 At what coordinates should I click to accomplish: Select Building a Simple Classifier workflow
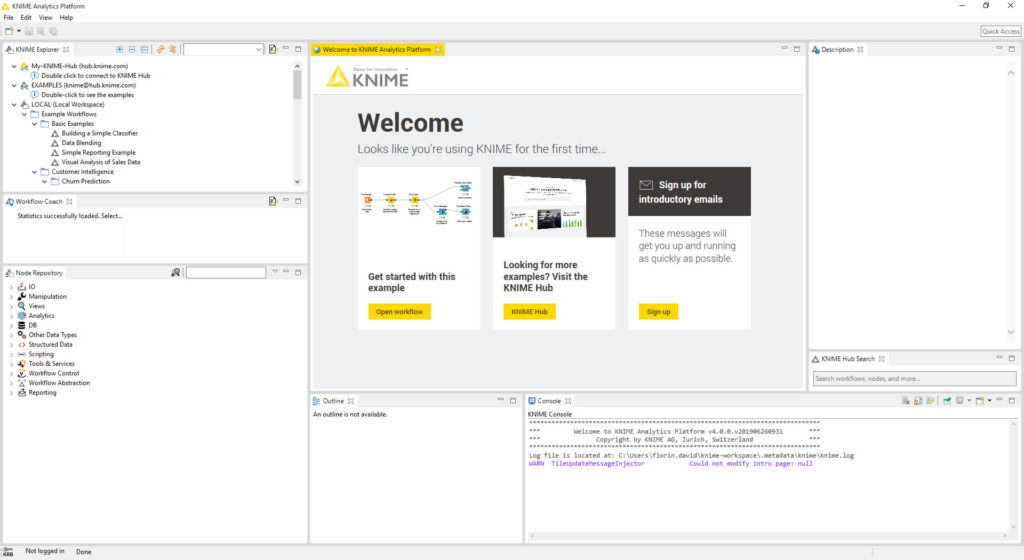click(x=100, y=133)
